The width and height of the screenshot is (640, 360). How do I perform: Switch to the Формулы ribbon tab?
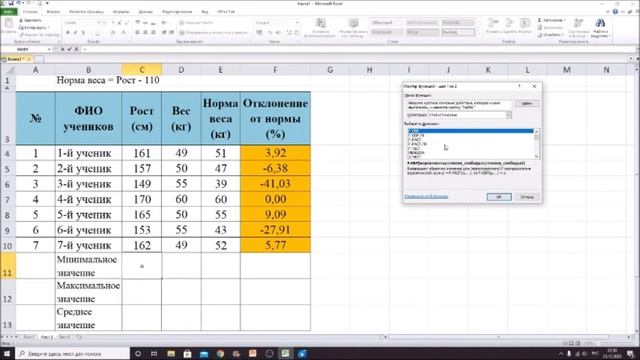(121, 12)
